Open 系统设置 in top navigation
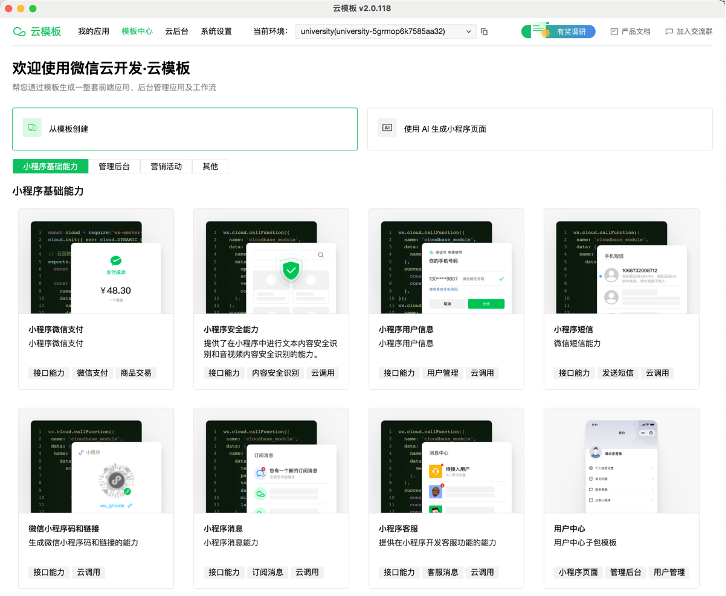The height and width of the screenshot is (596, 726). (216, 31)
